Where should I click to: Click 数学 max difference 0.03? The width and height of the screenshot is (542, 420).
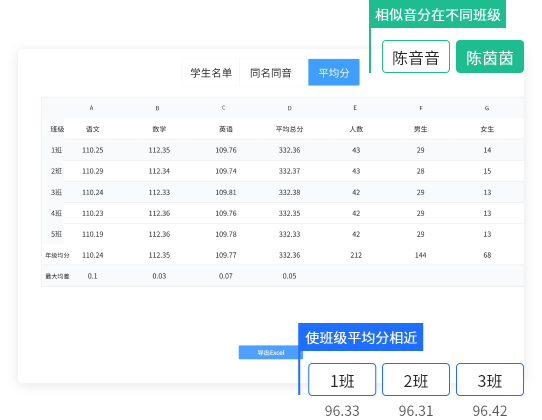(159, 276)
